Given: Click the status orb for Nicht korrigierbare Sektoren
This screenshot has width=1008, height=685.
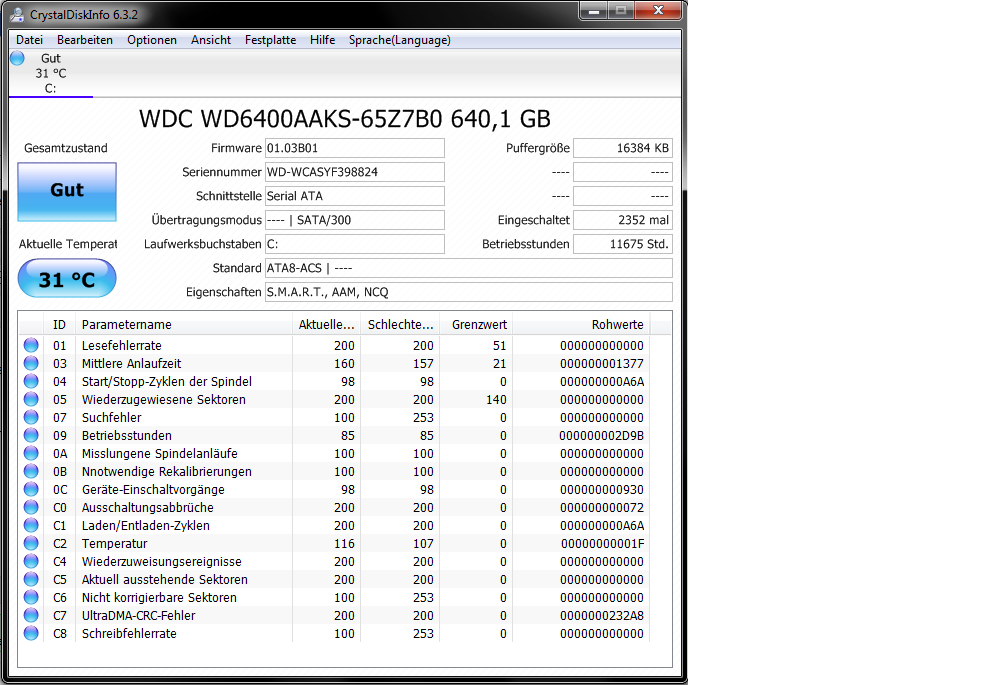Looking at the screenshot, I should coord(31,597).
